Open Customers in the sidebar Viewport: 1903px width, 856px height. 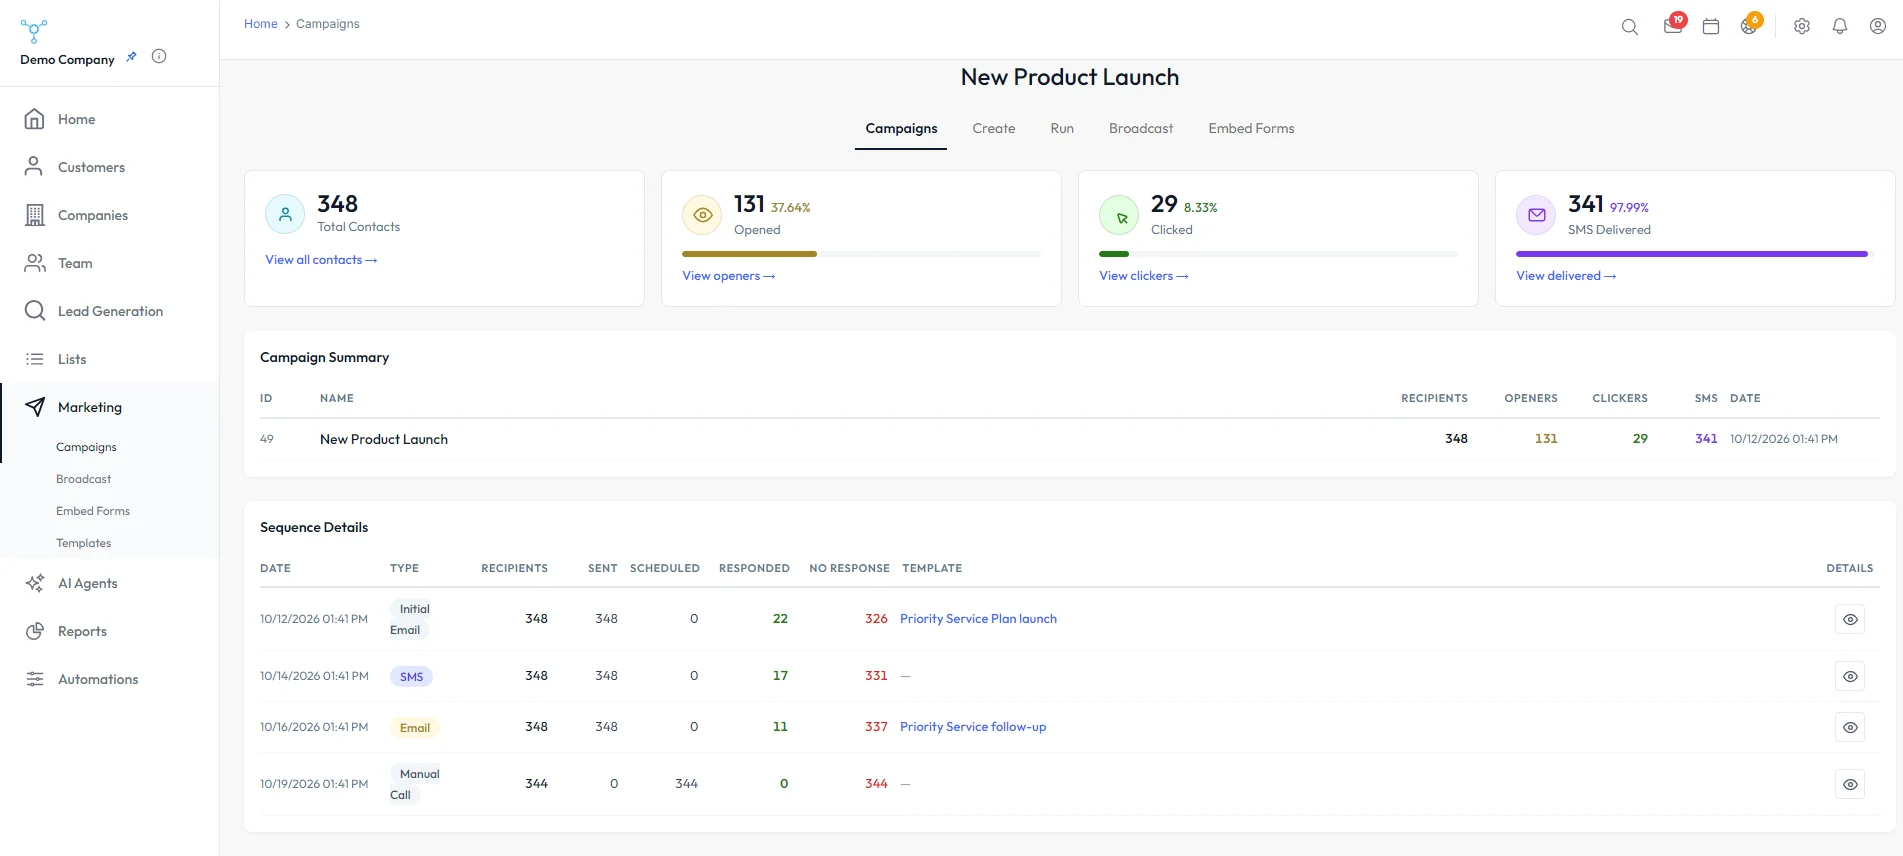coord(110,167)
